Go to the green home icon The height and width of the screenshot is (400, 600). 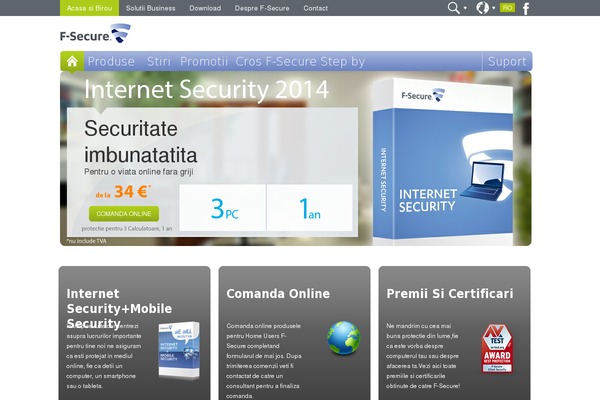tap(72, 61)
